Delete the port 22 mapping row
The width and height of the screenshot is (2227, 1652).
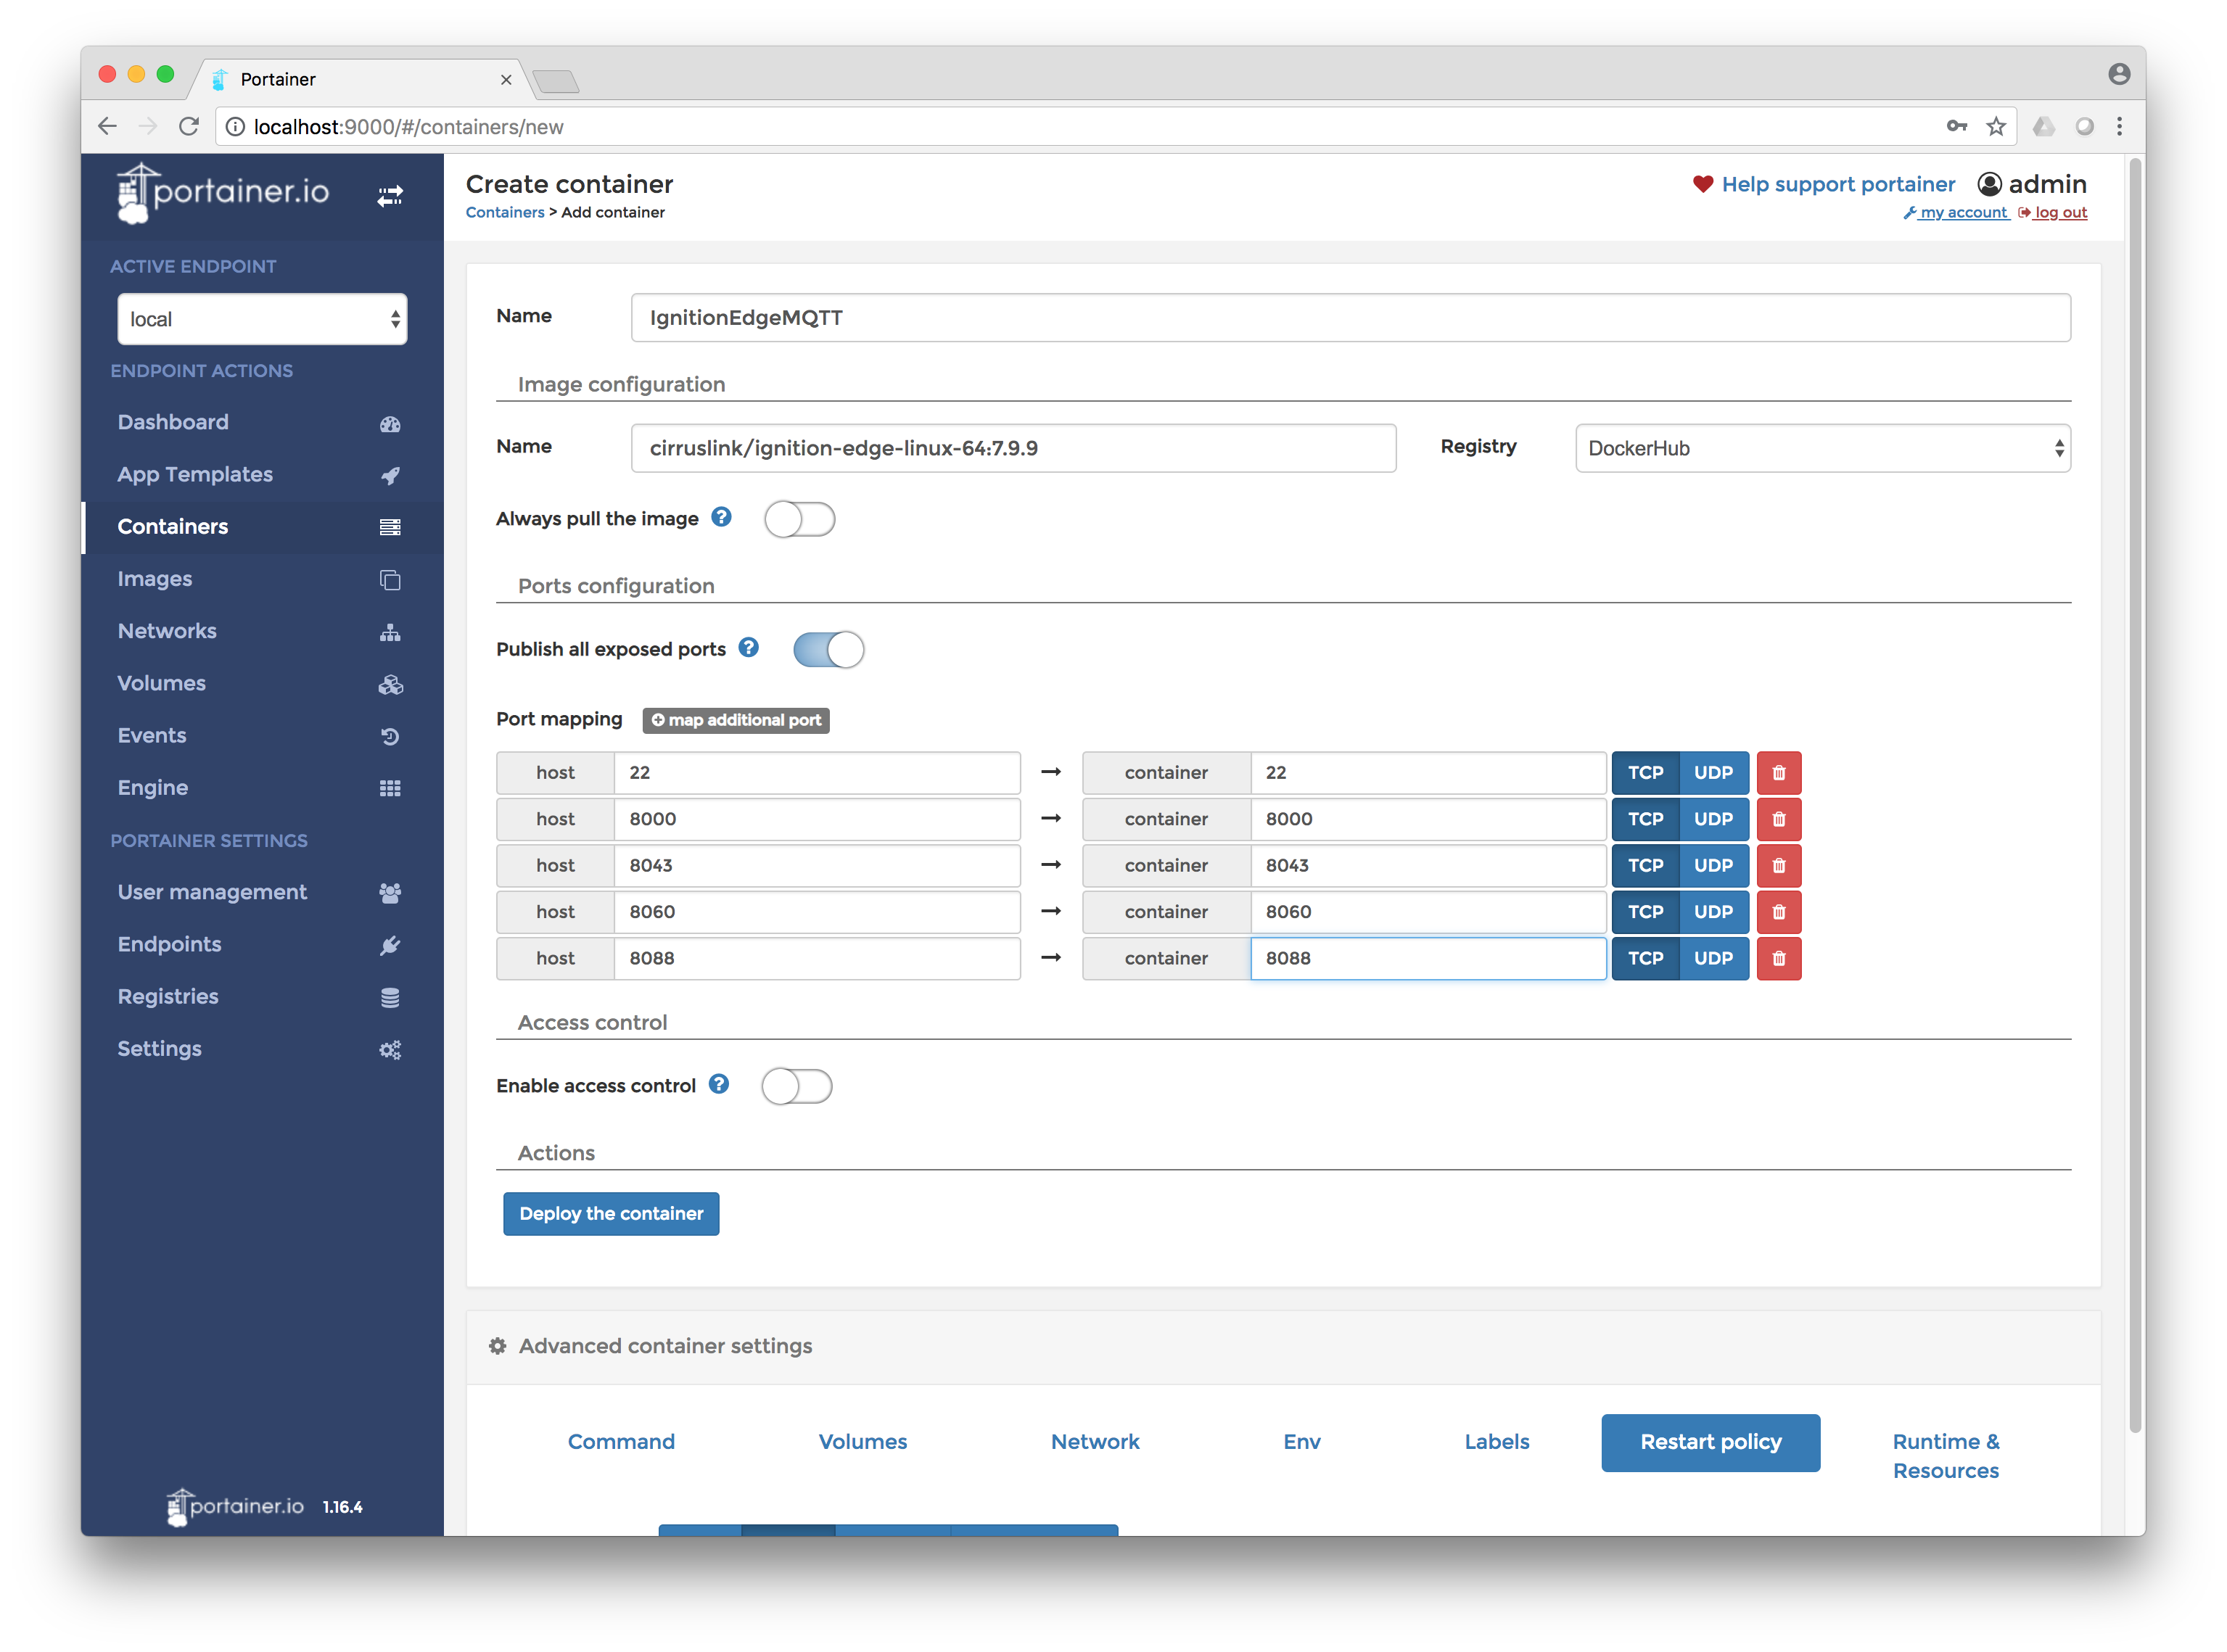(1779, 773)
